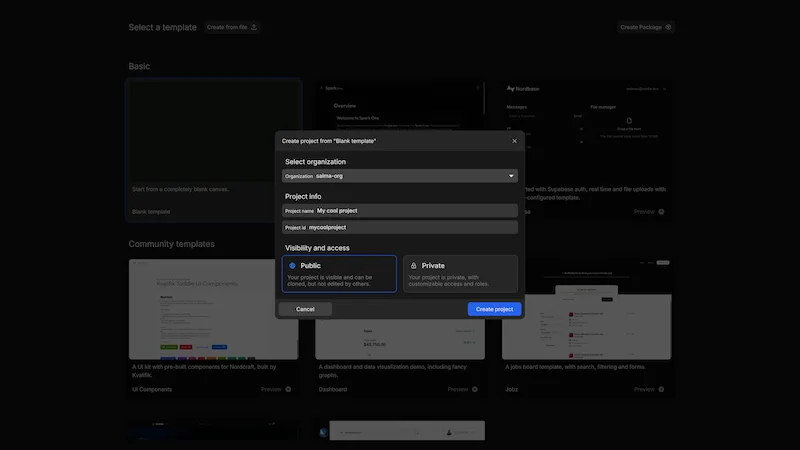Preview the Jobz template
The height and width of the screenshot is (450, 800).
pyautogui.click(x=649, y=389)
